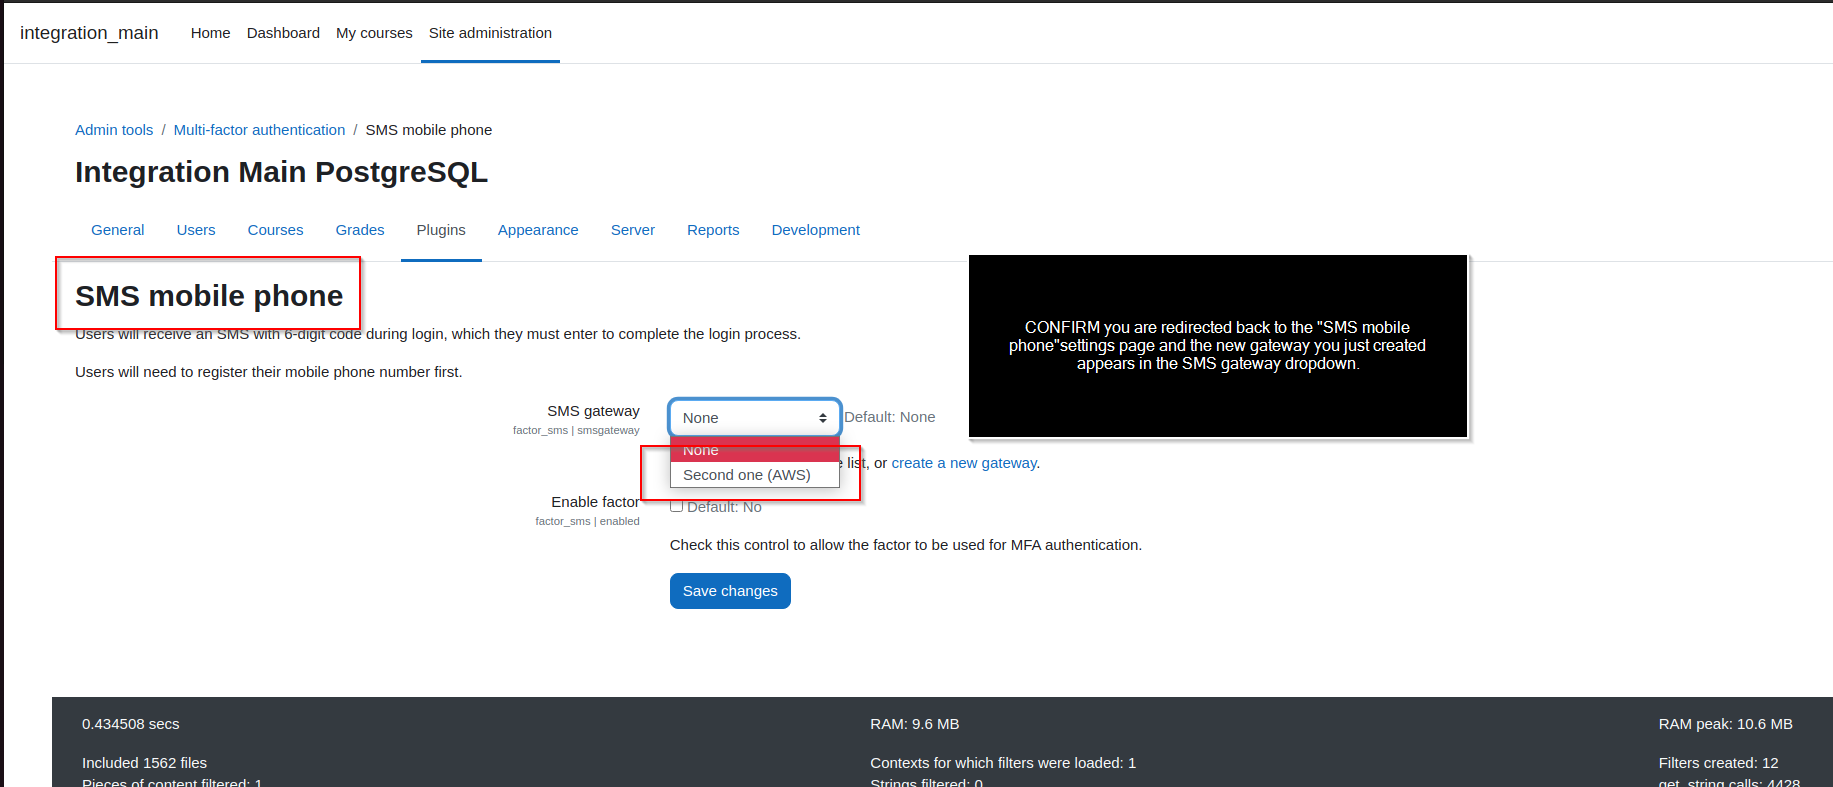Click the "SMS gateway" field label
The width and height of the screenshot is (1833, 787).
(x=593, y=411)
